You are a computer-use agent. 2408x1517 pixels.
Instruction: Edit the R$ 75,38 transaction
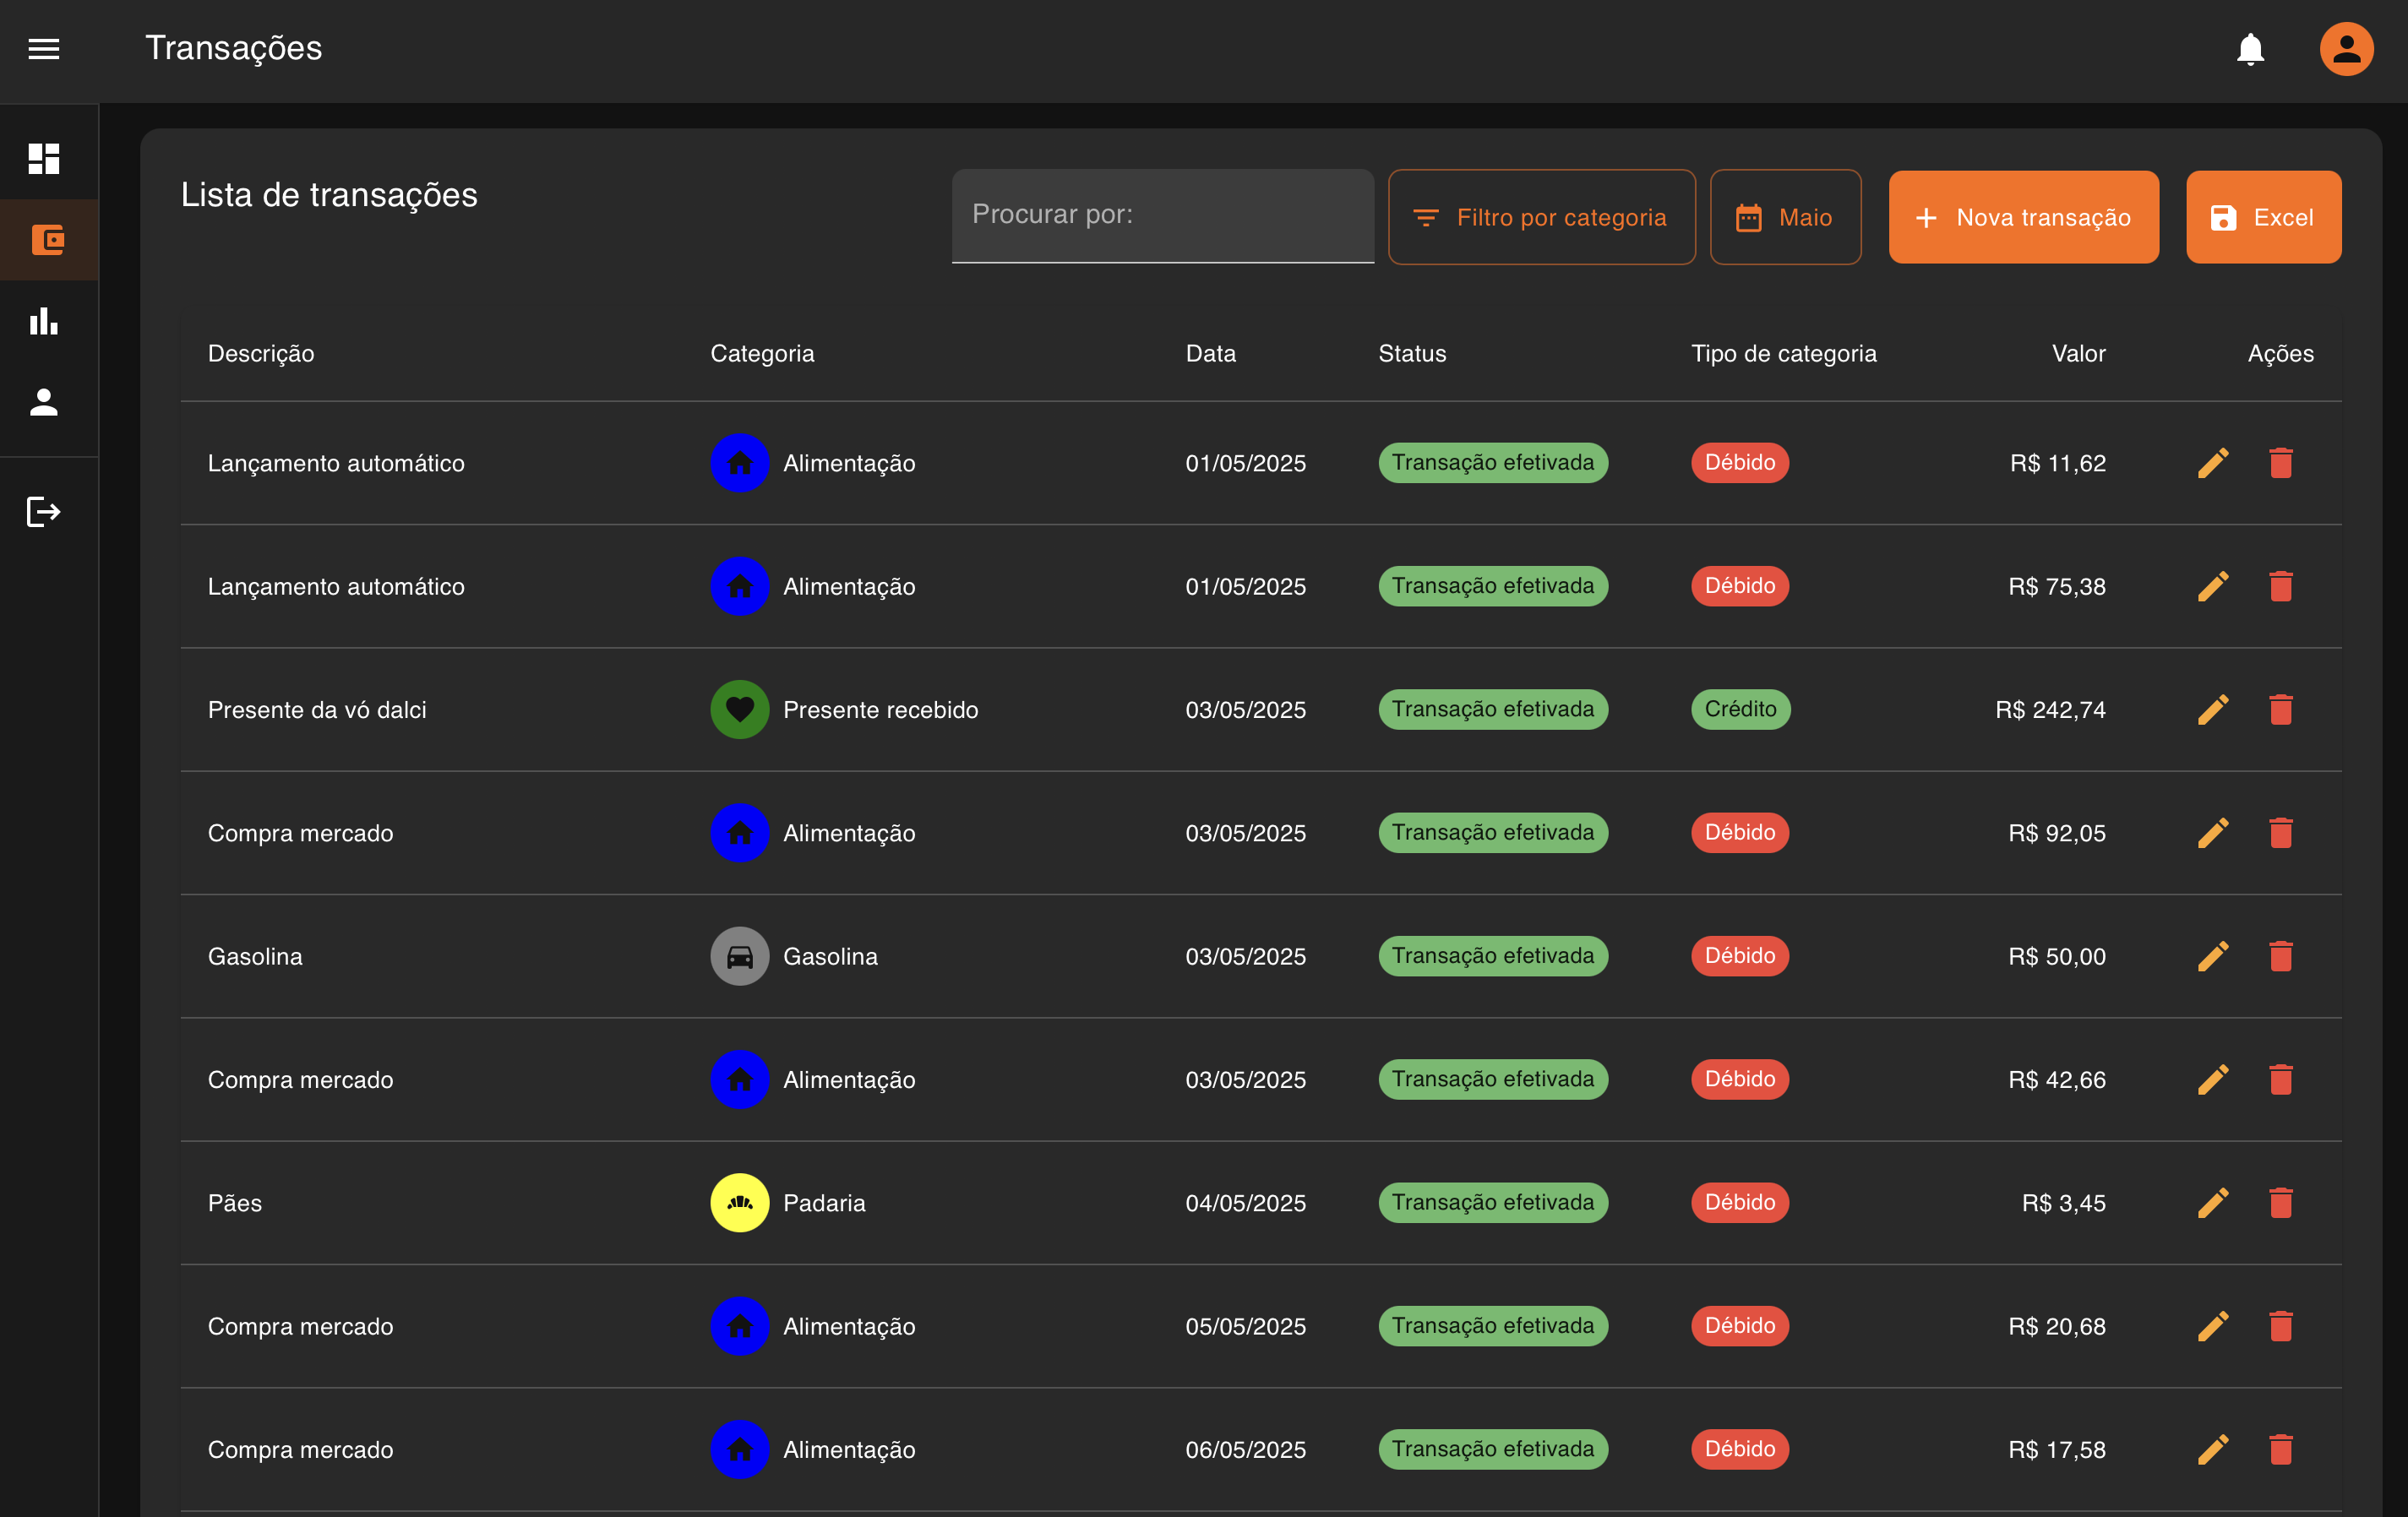click(2213, 586)
